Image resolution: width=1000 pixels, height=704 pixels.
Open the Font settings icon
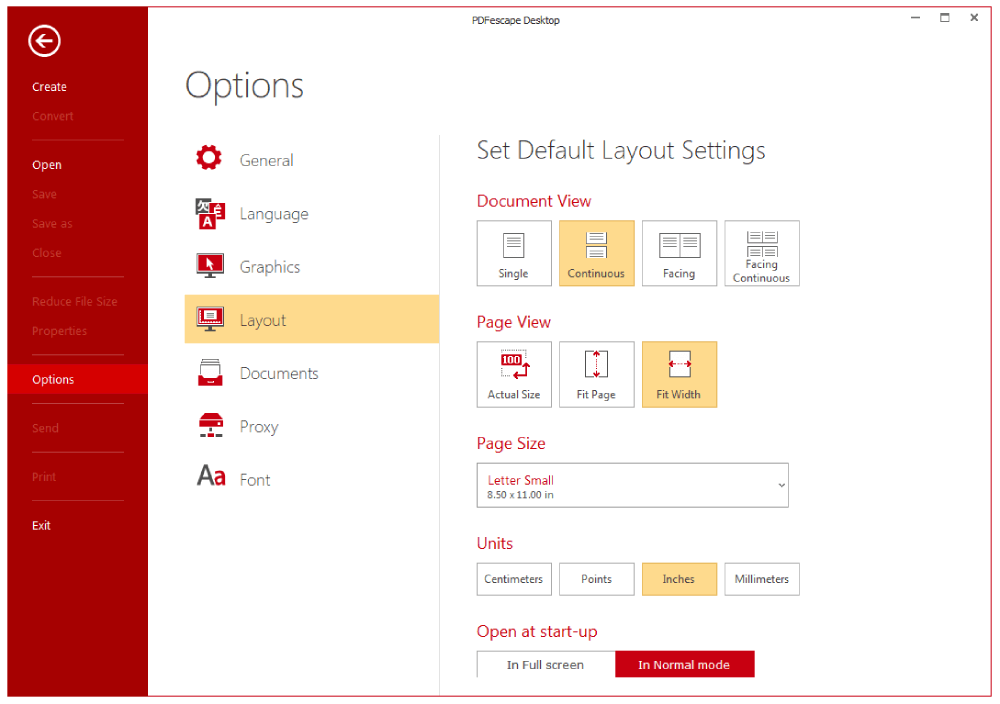(210, 478)
